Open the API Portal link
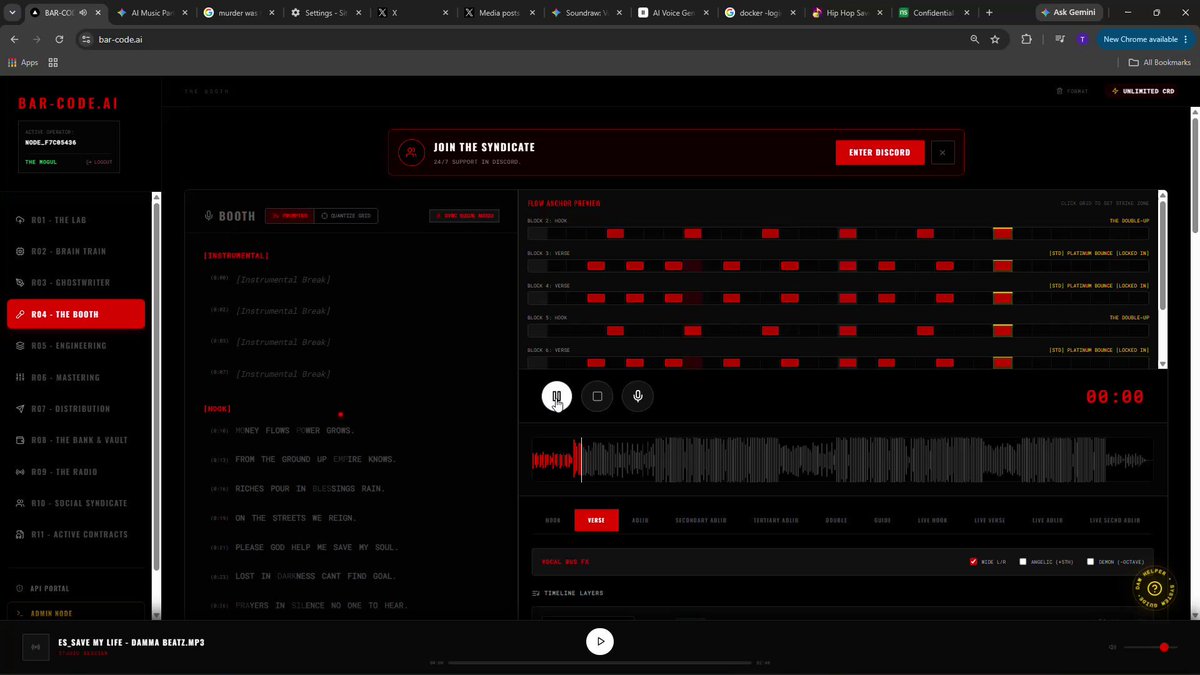This screenshot has width=1200, height=675. tap(50, 589)
